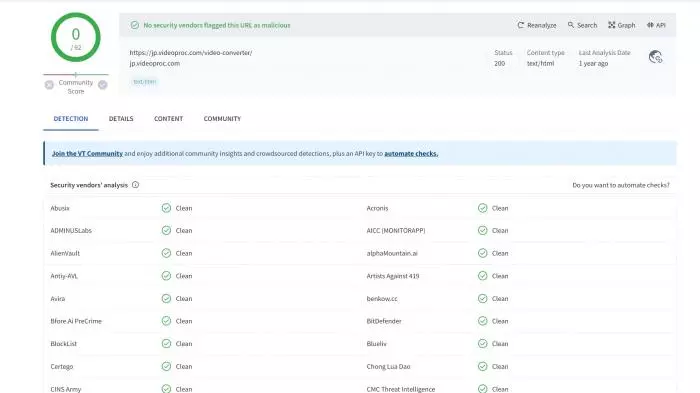Follow the Join the VT Community link

coord(87,153)
